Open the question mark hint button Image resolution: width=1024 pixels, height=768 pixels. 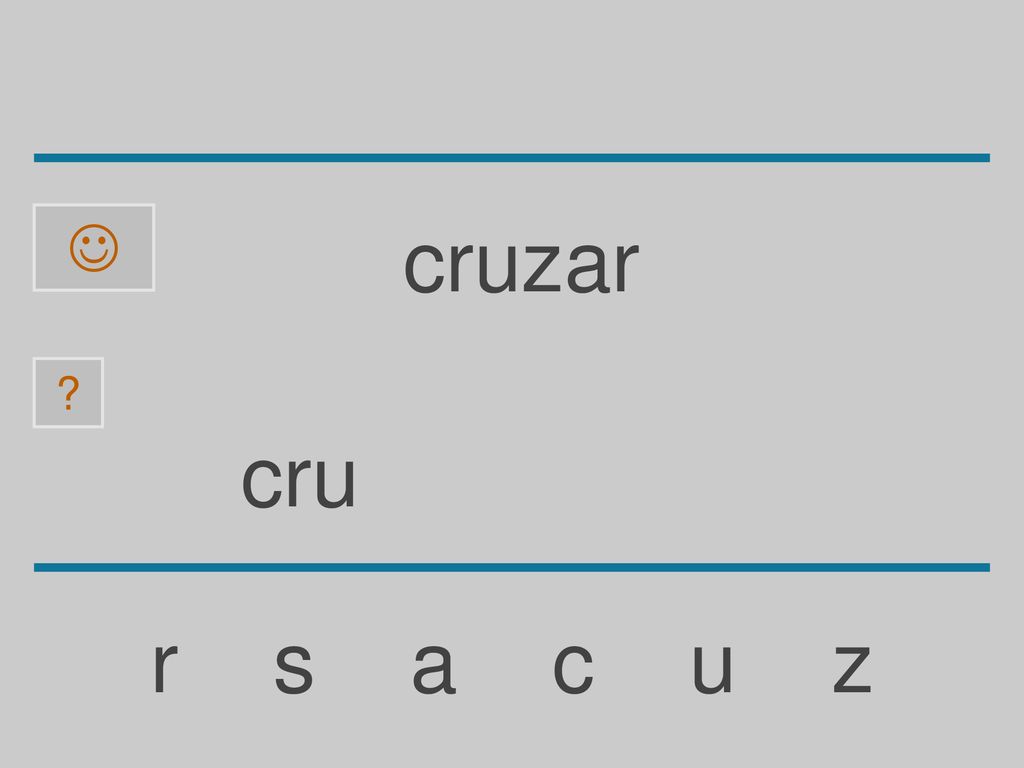[x=69, y=392]
